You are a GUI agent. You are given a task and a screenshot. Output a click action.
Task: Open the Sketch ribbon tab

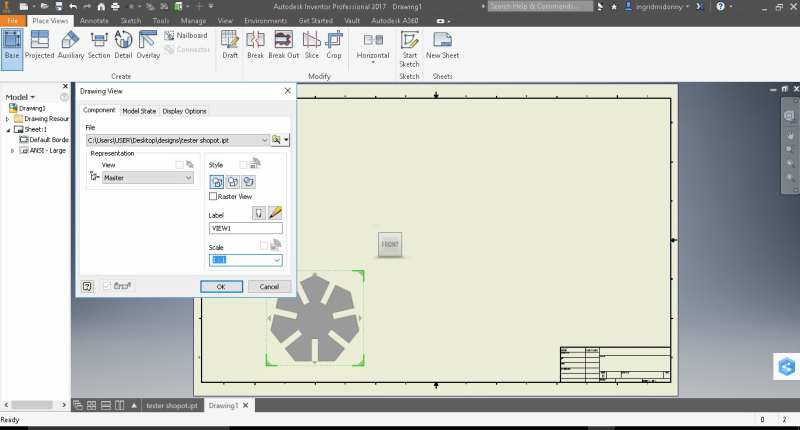click(131, 21)
